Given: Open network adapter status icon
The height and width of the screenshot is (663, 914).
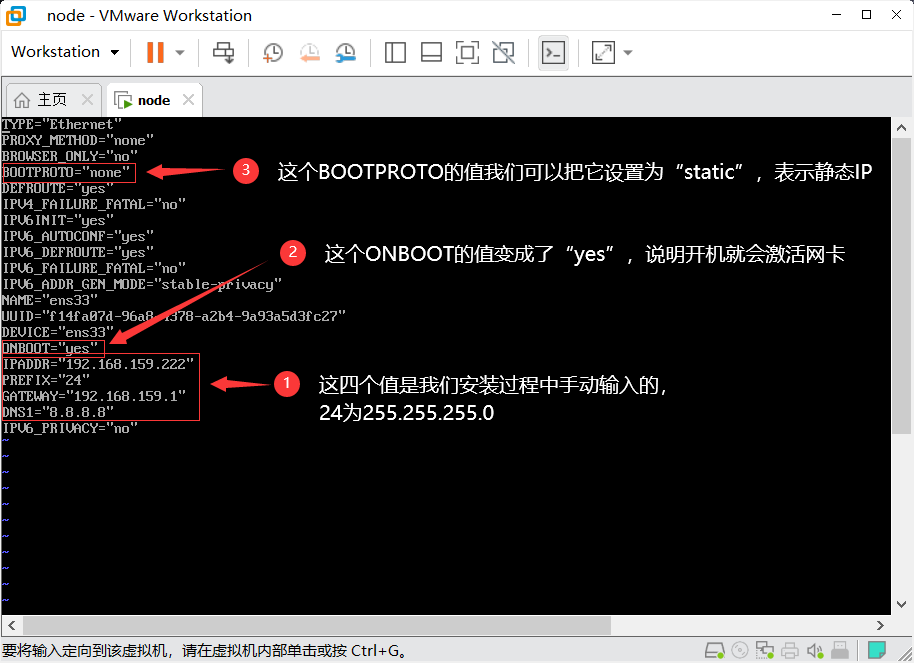Looking at the screenshot, I should 764,650.
